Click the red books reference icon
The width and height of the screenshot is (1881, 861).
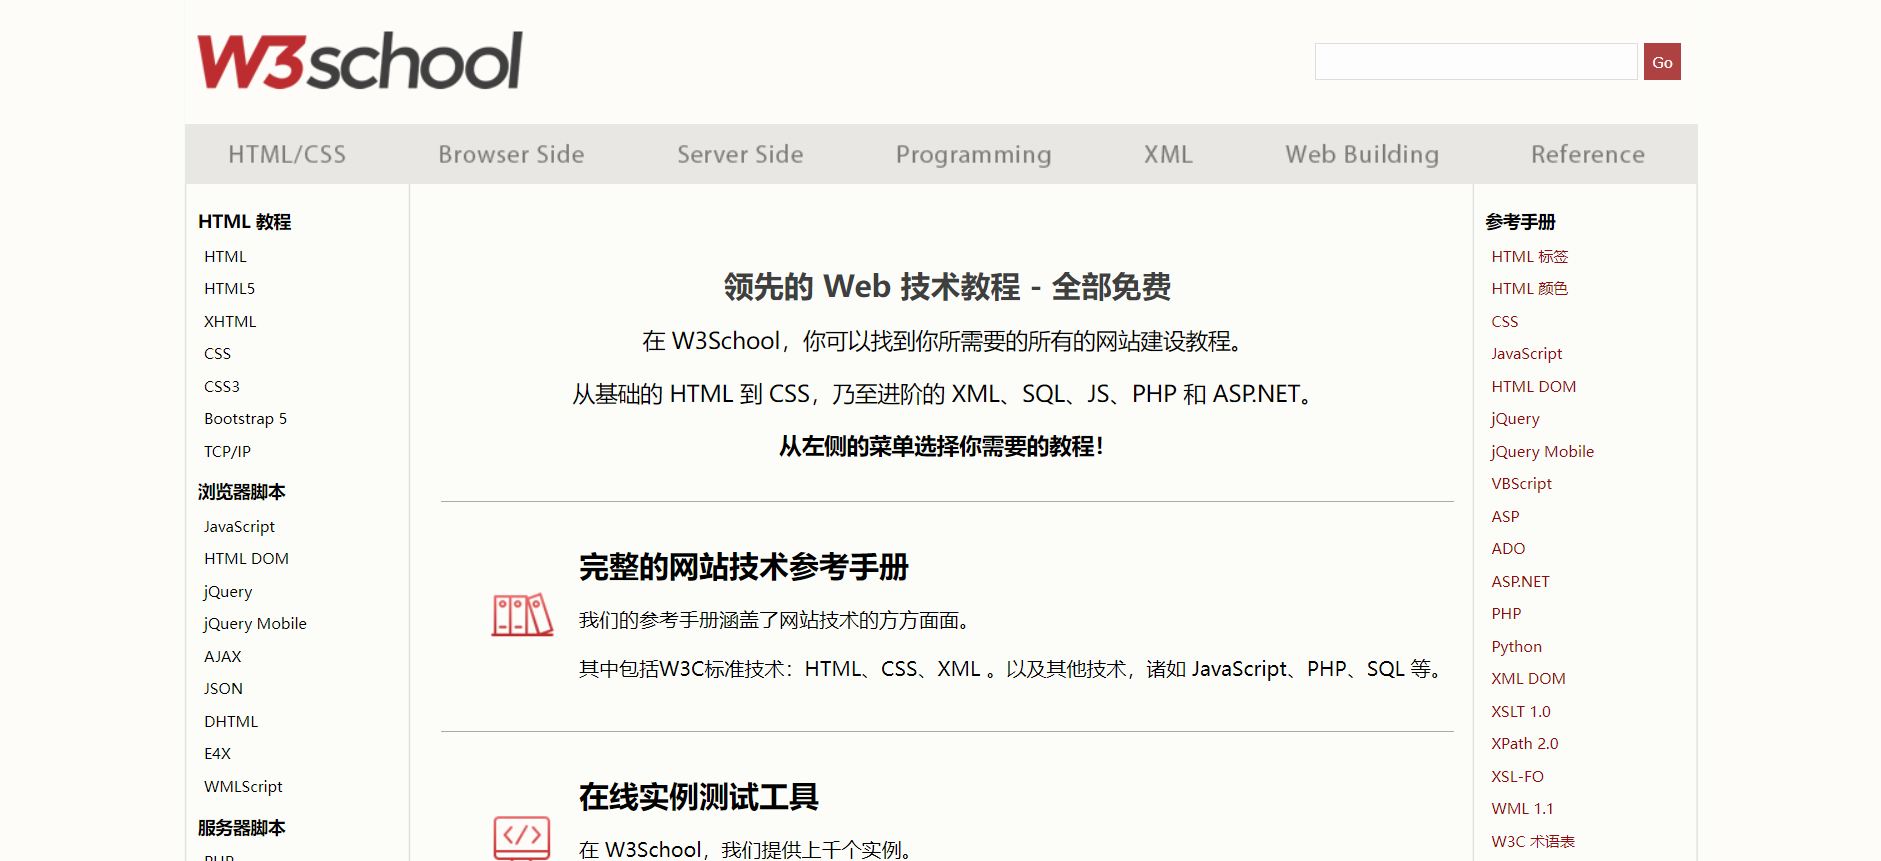(522, 615)
